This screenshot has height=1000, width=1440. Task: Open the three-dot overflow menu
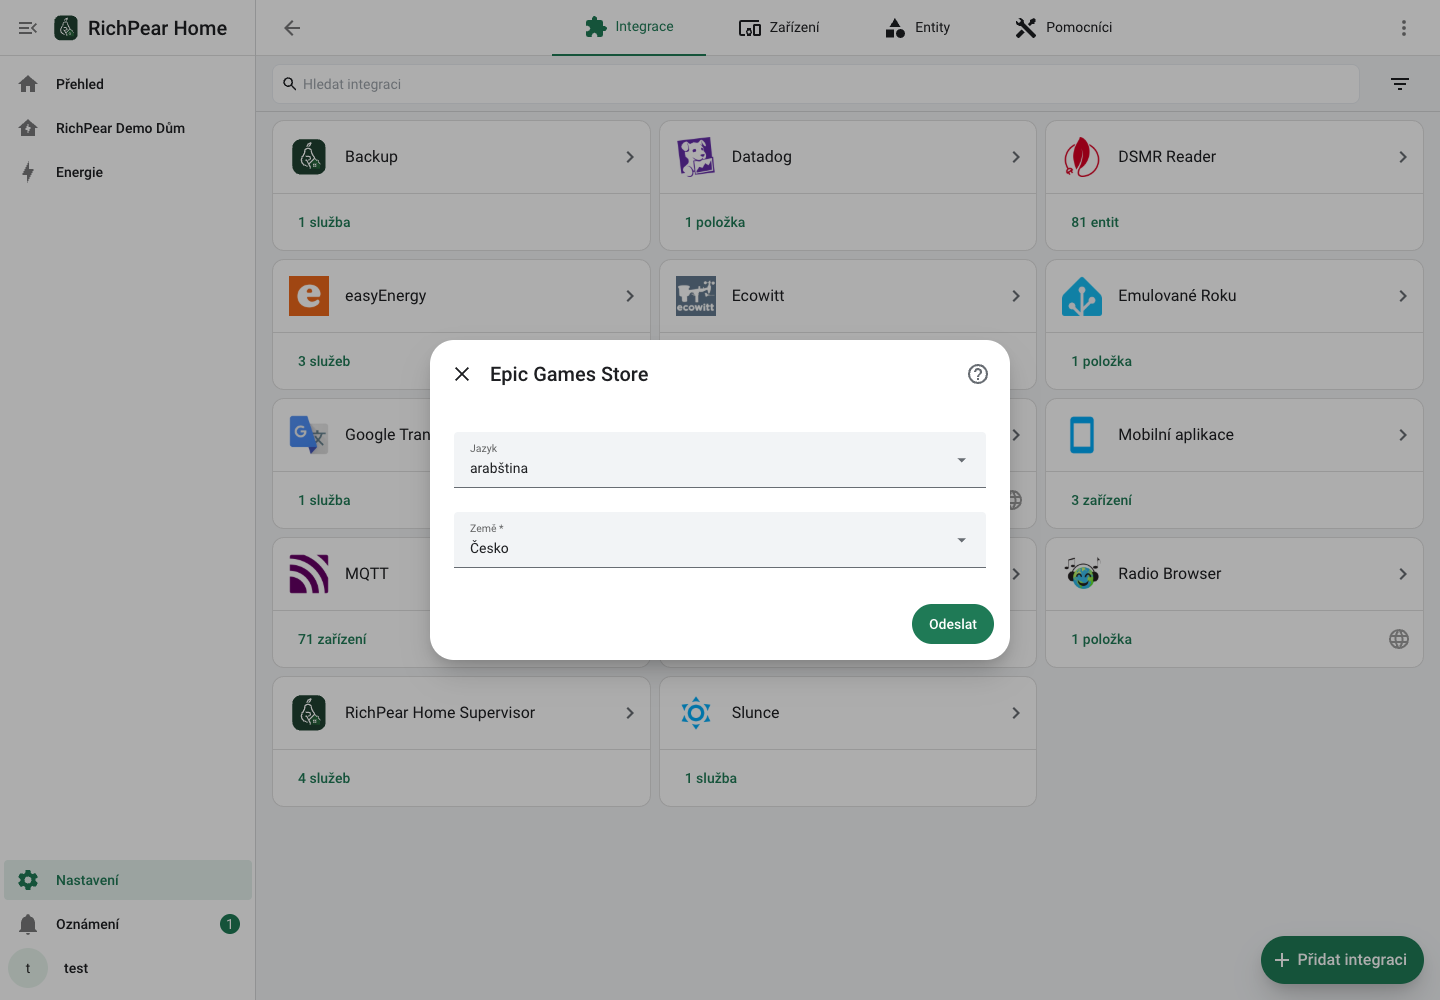[1404, 28]
